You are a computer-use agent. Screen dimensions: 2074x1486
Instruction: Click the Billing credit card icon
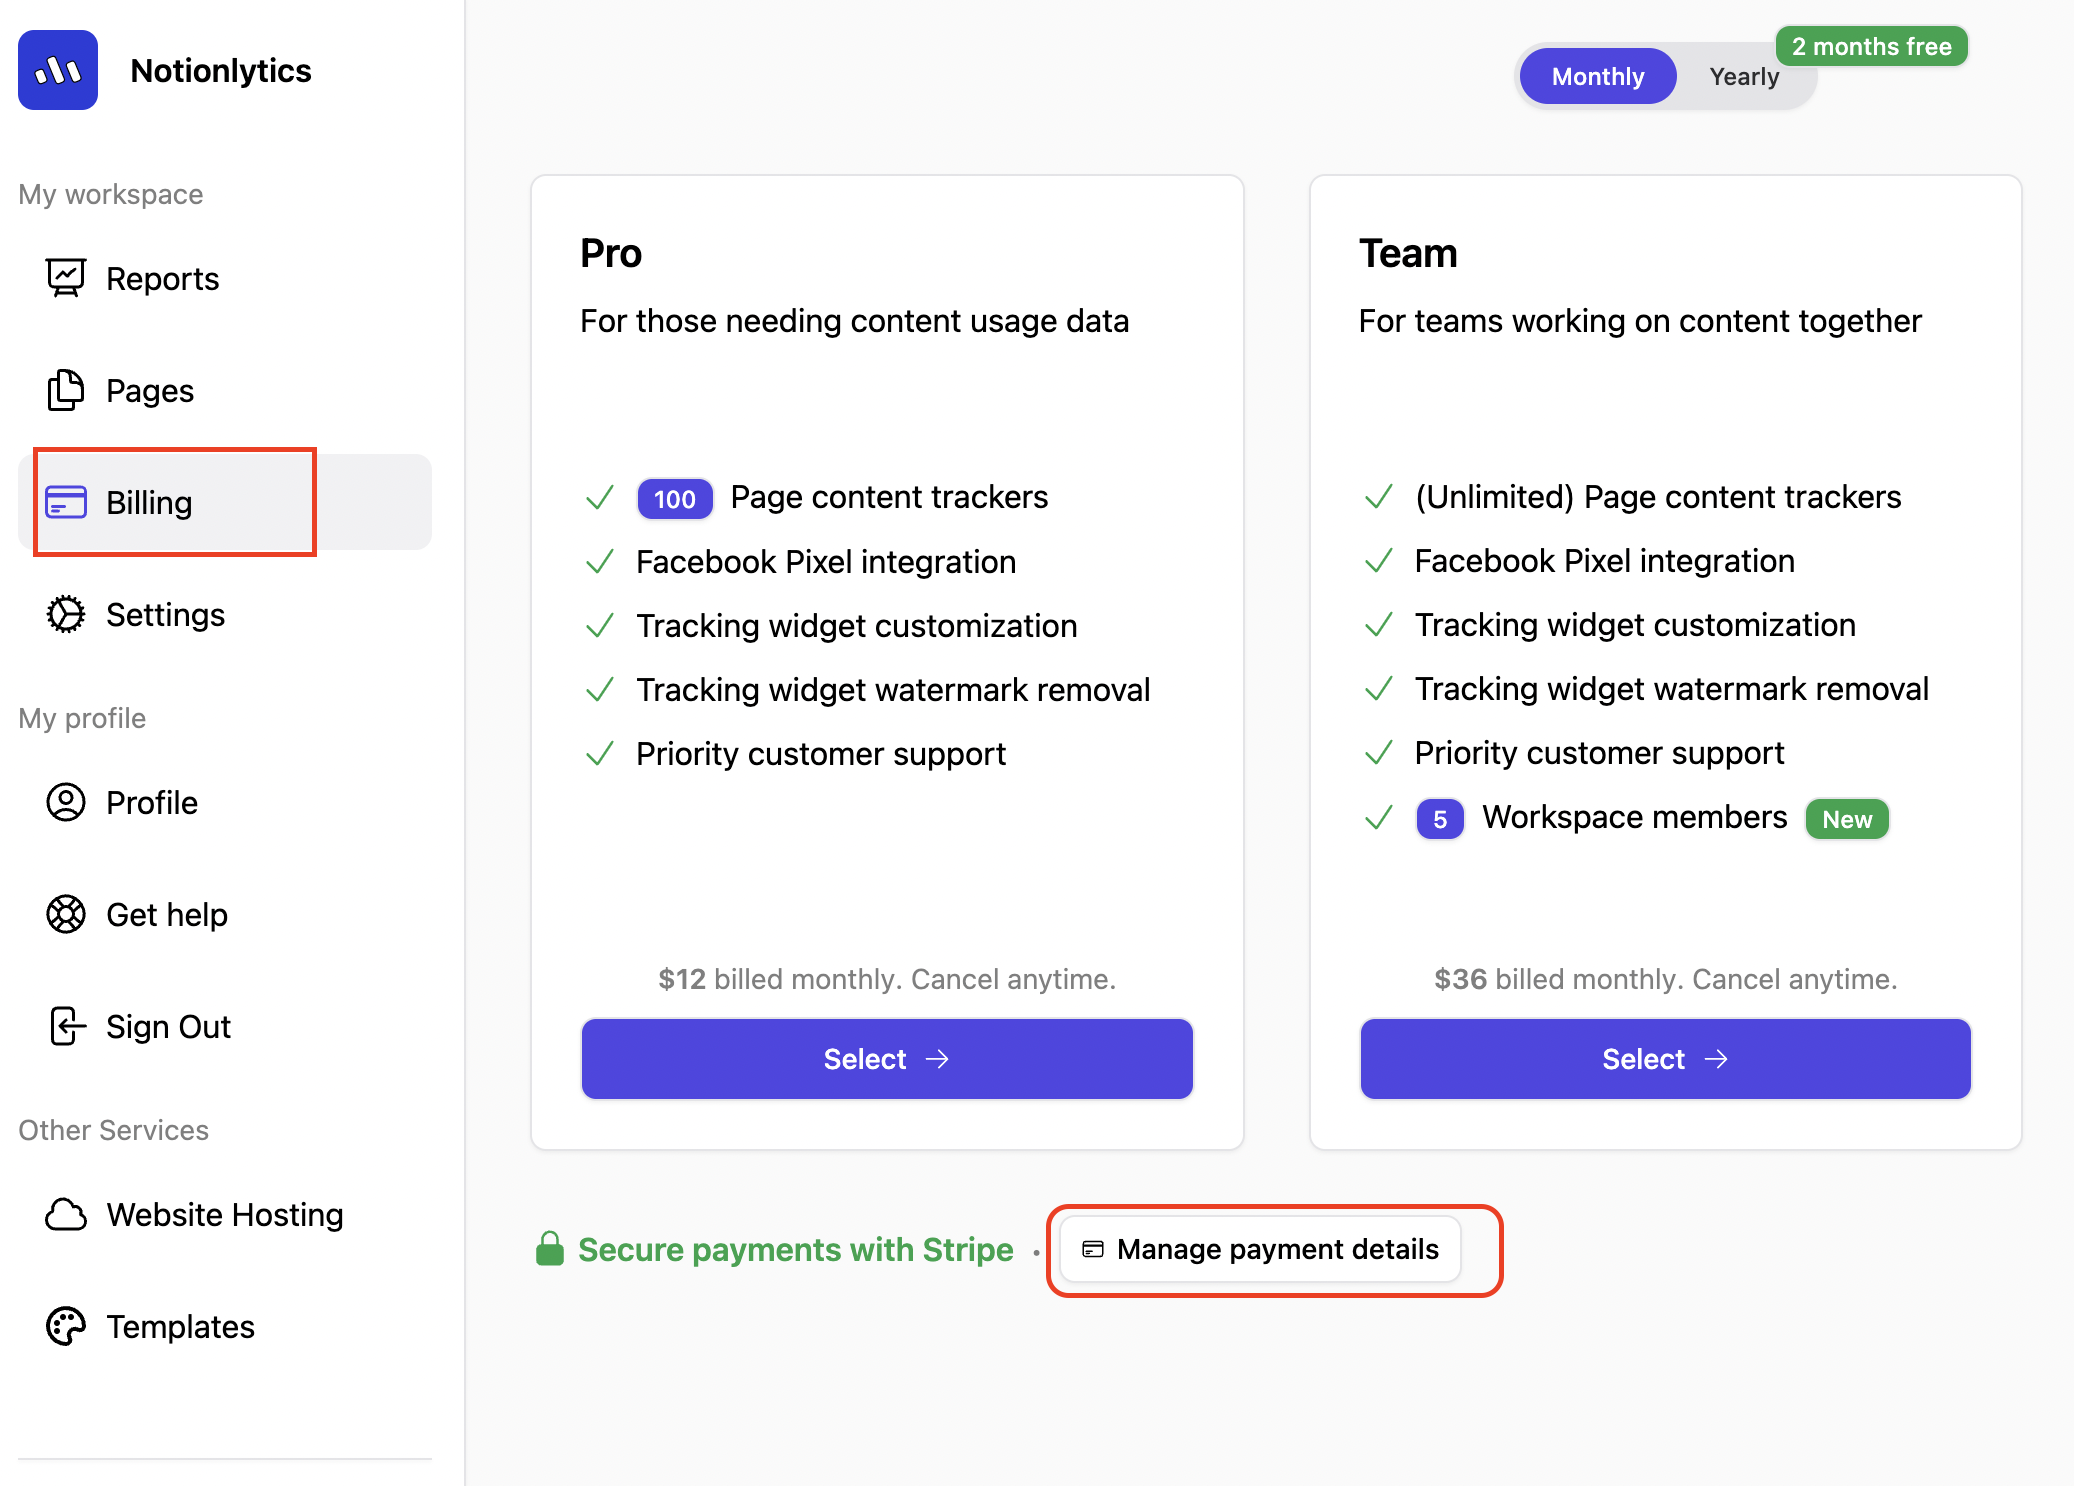(x=66, y=502)
